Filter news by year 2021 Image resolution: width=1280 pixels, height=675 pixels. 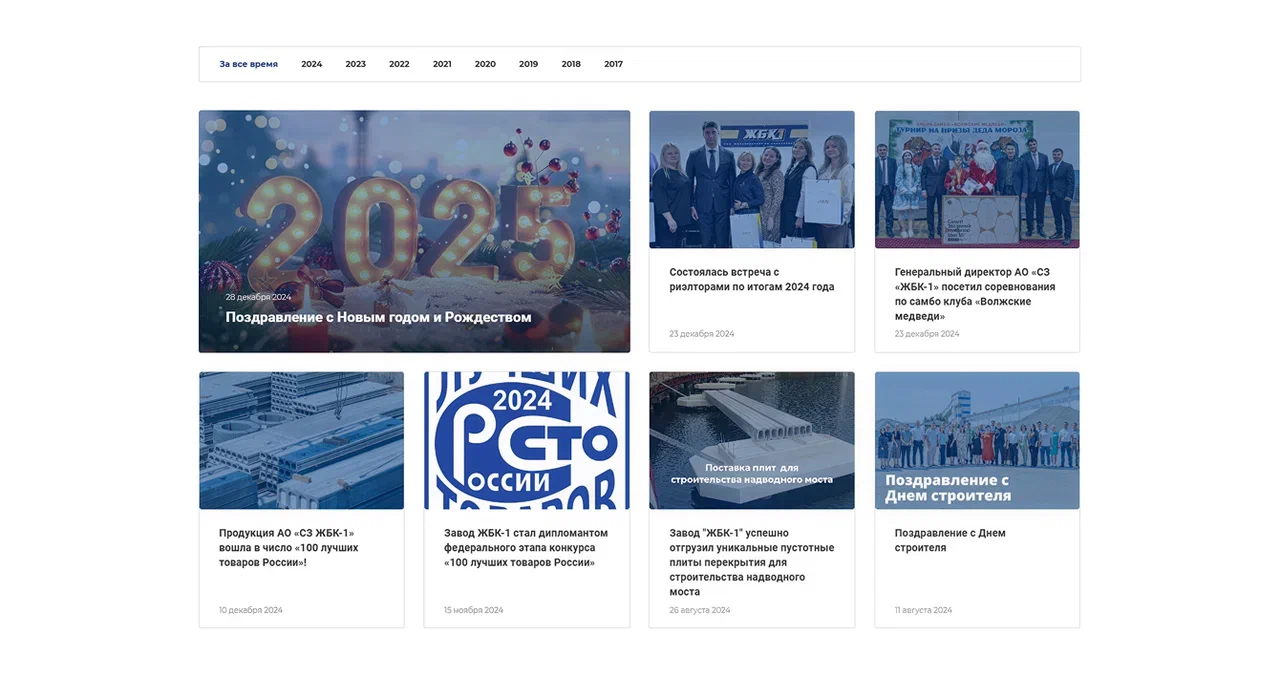(442, 64)
